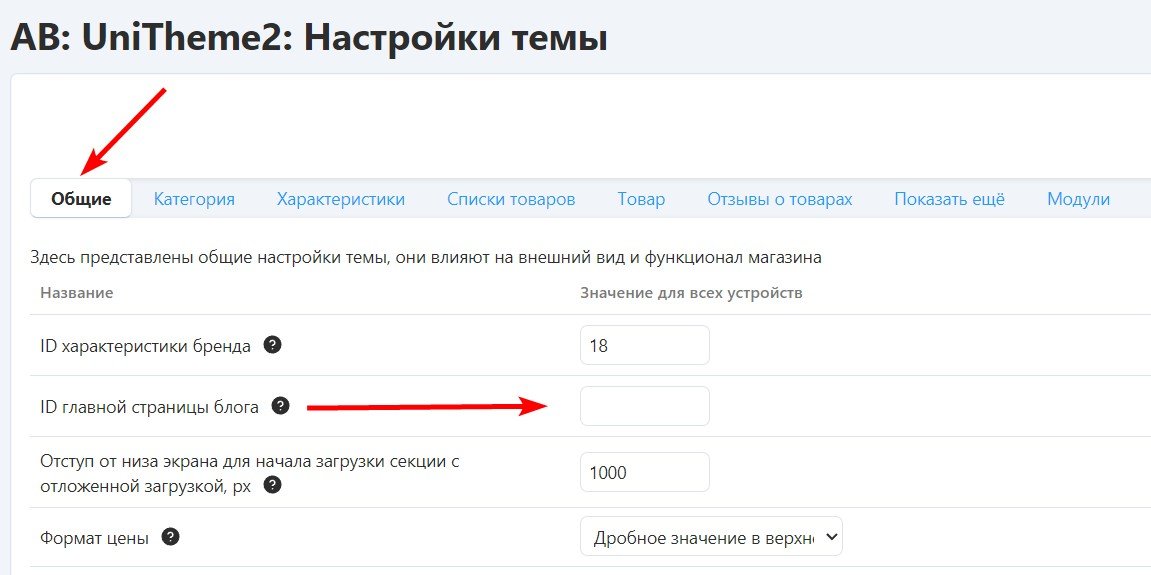Select the Списки товаров tab
The height and width of the screenshot is (575, 1151).
(511, 199)
